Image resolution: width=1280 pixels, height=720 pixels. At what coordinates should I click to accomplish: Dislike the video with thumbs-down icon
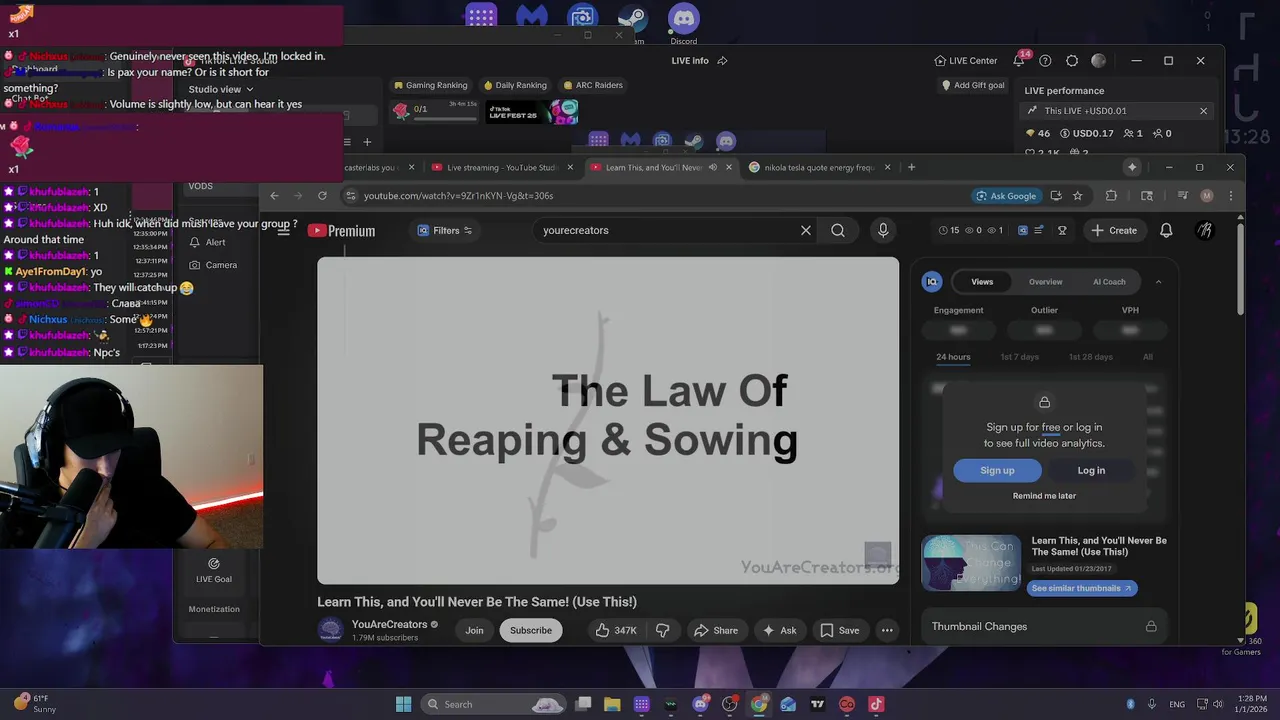(662, 630)
